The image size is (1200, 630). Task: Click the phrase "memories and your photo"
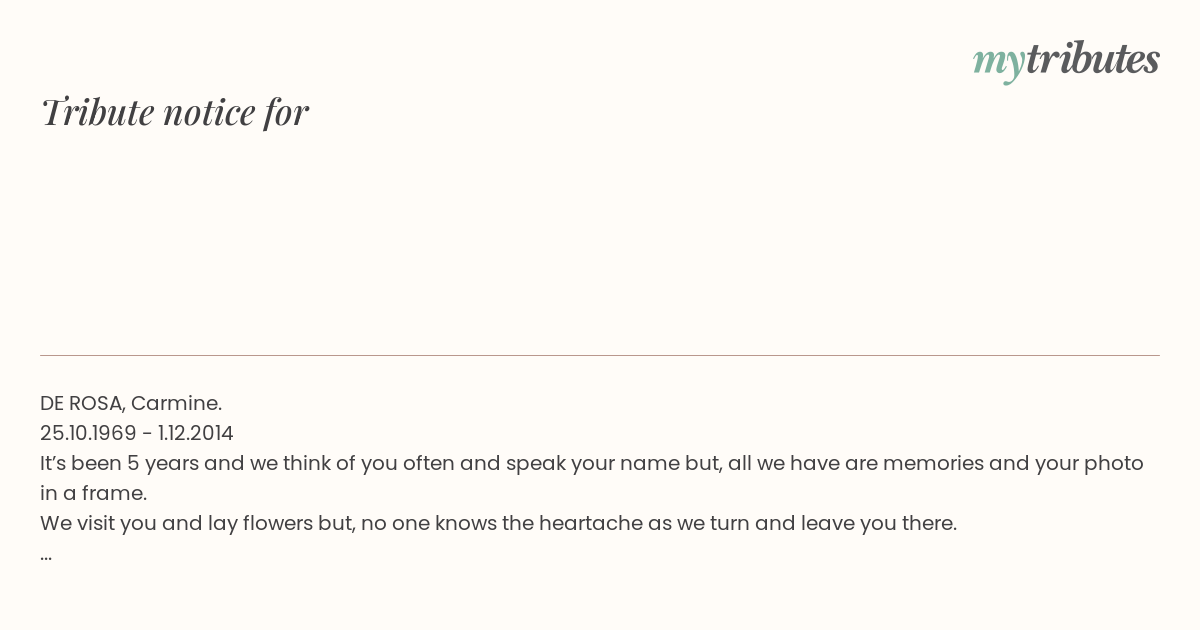click(1015, 463)
